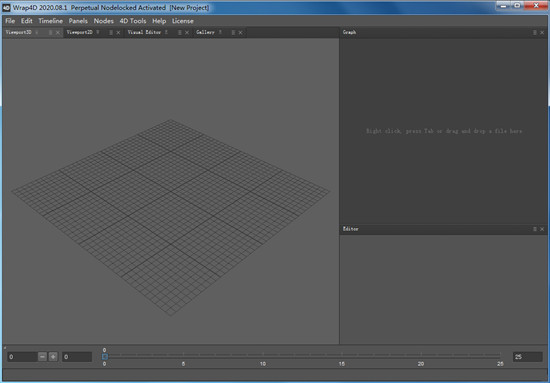Close the Graph panel
The width and height of the screenshot is (550, 383).
(542, 33)
